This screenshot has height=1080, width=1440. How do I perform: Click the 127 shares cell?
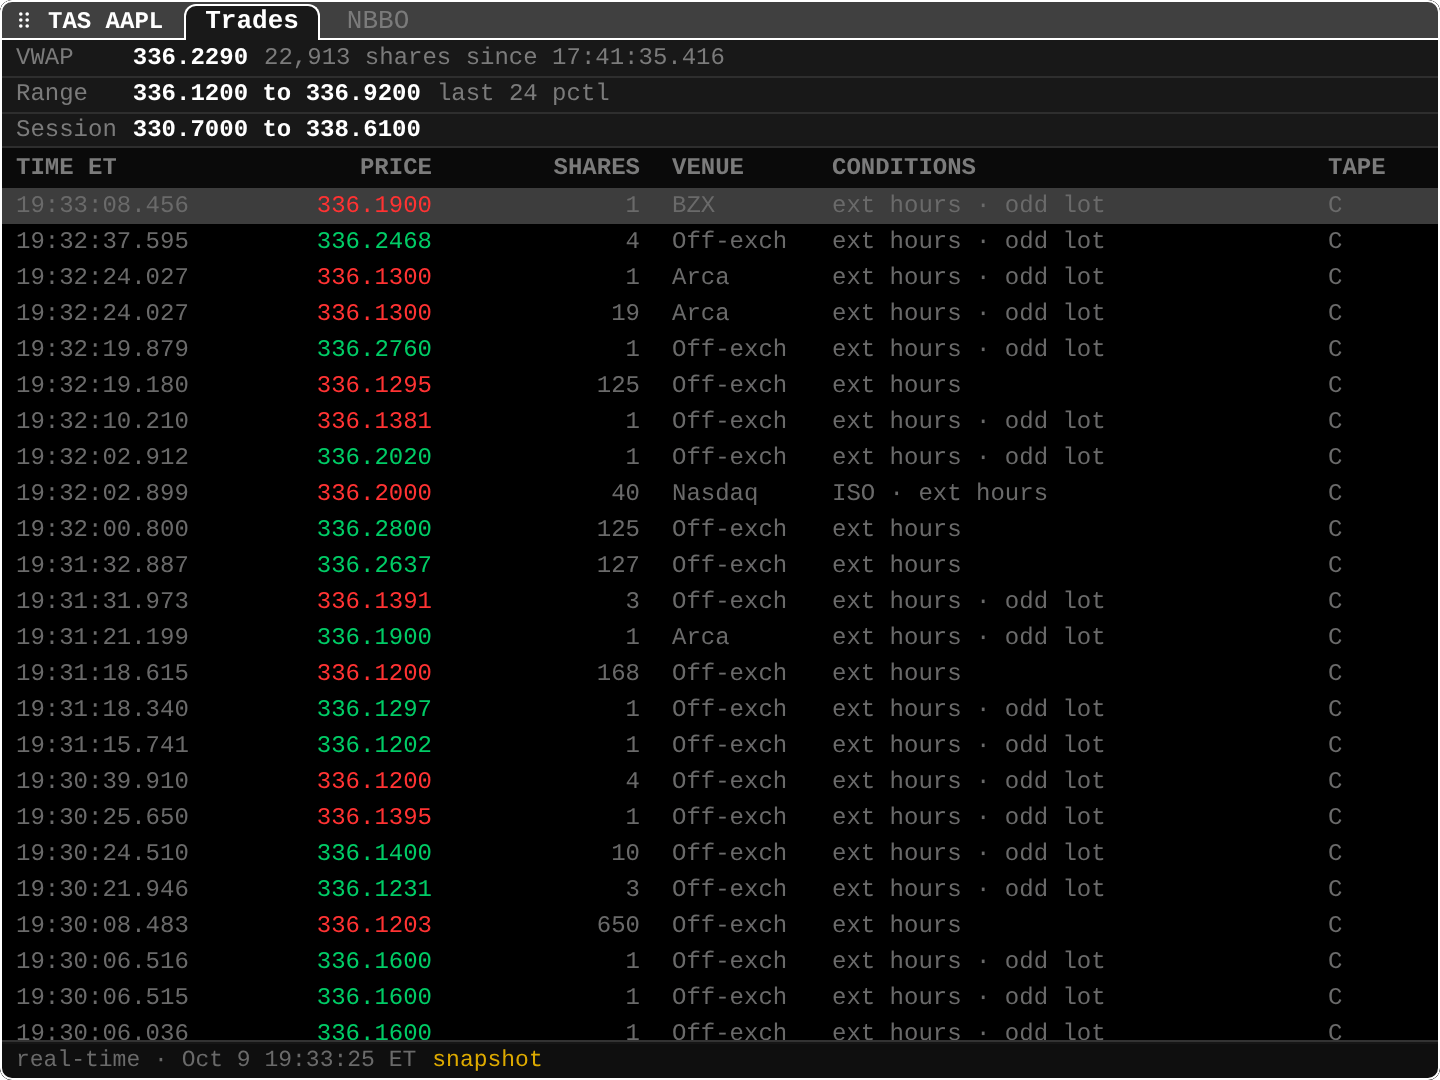tap(618, 565)
